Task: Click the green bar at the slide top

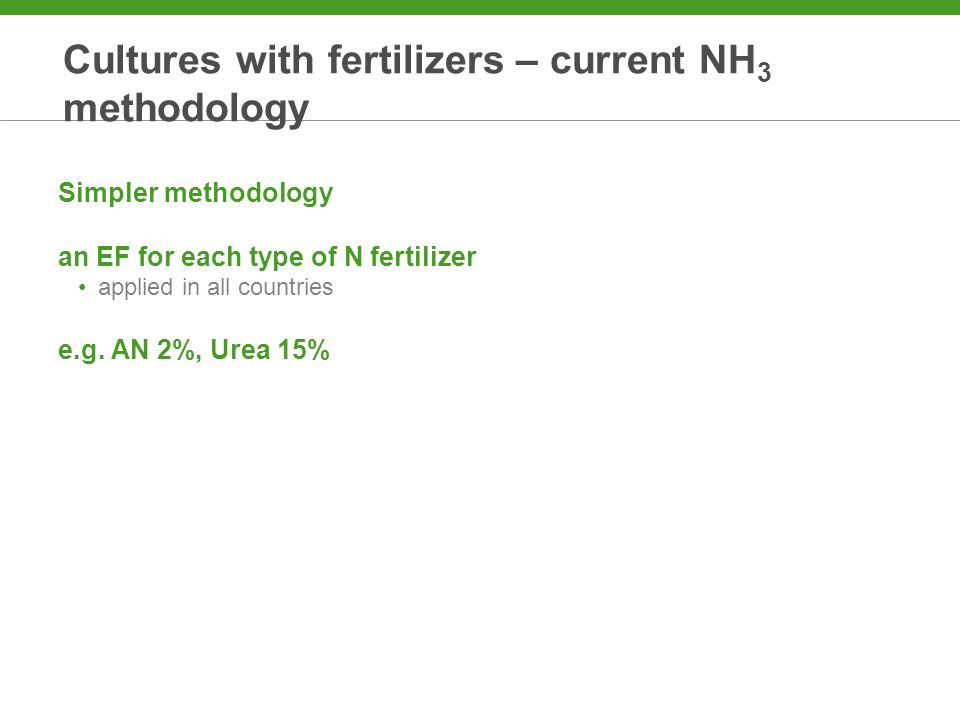Action: point(480,7)
